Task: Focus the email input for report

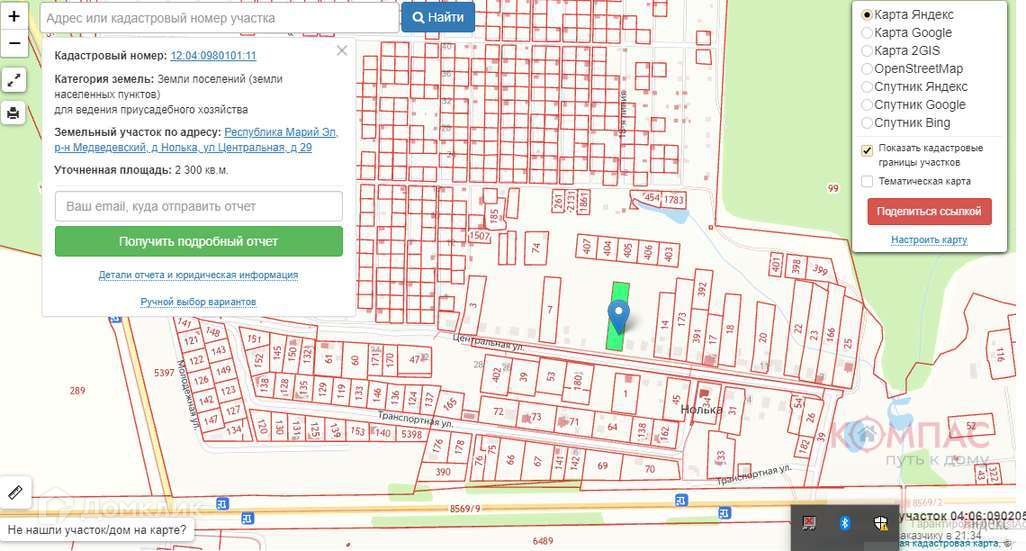Action: [199, 206]
